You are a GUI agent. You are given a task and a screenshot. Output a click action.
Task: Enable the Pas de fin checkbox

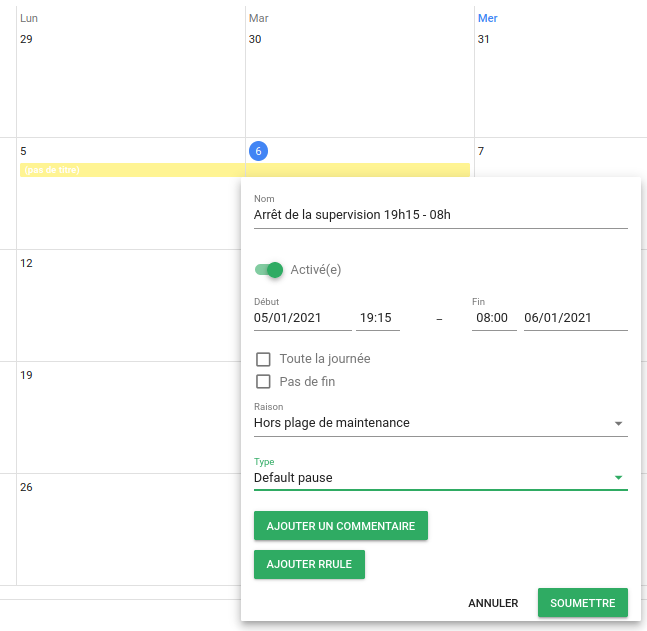coord(264,381)
